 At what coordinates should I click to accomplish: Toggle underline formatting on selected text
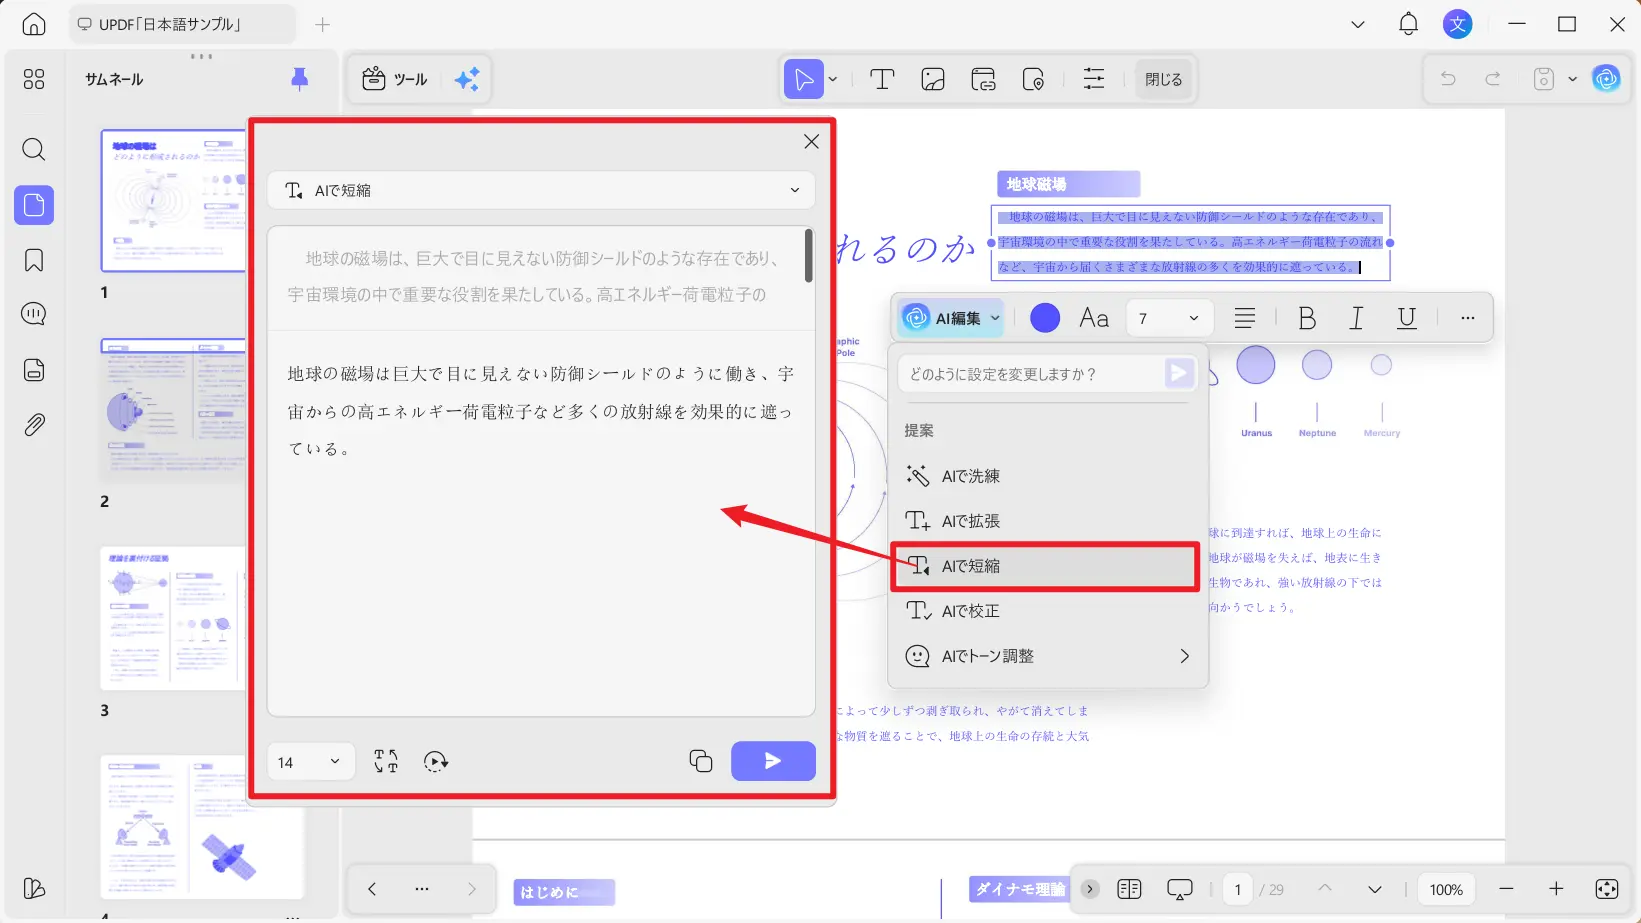coord(1407,317)
